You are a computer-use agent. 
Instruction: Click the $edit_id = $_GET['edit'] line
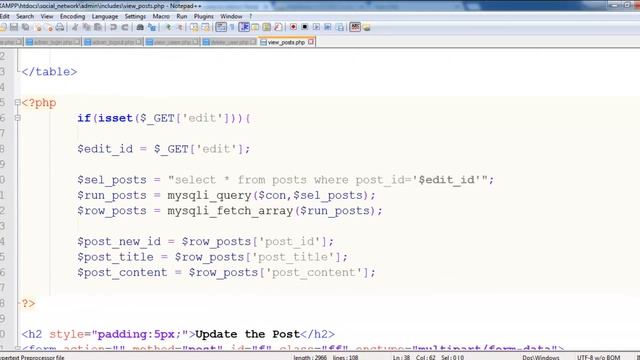tap(164, 149)
